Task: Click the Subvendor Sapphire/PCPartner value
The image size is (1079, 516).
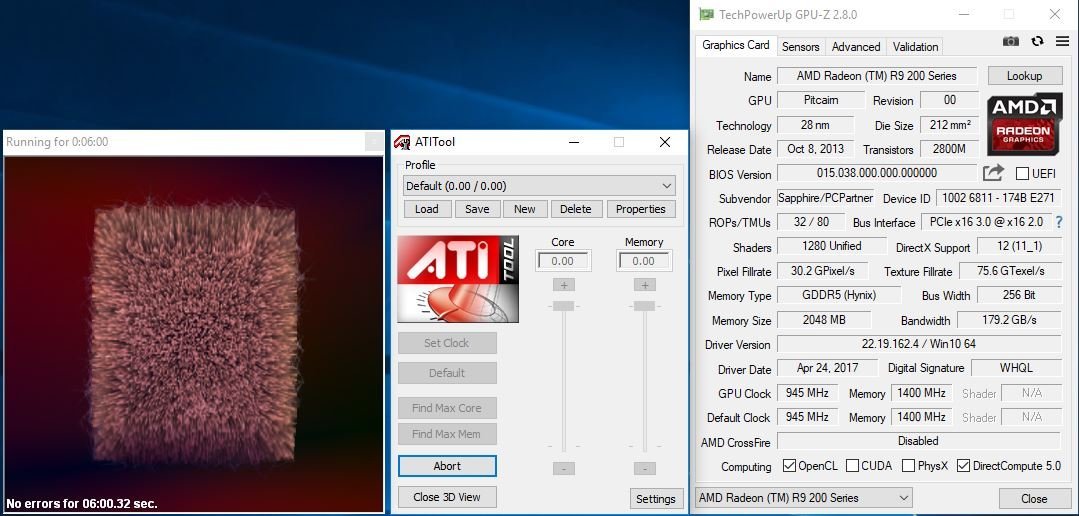Action: [825, 198]
